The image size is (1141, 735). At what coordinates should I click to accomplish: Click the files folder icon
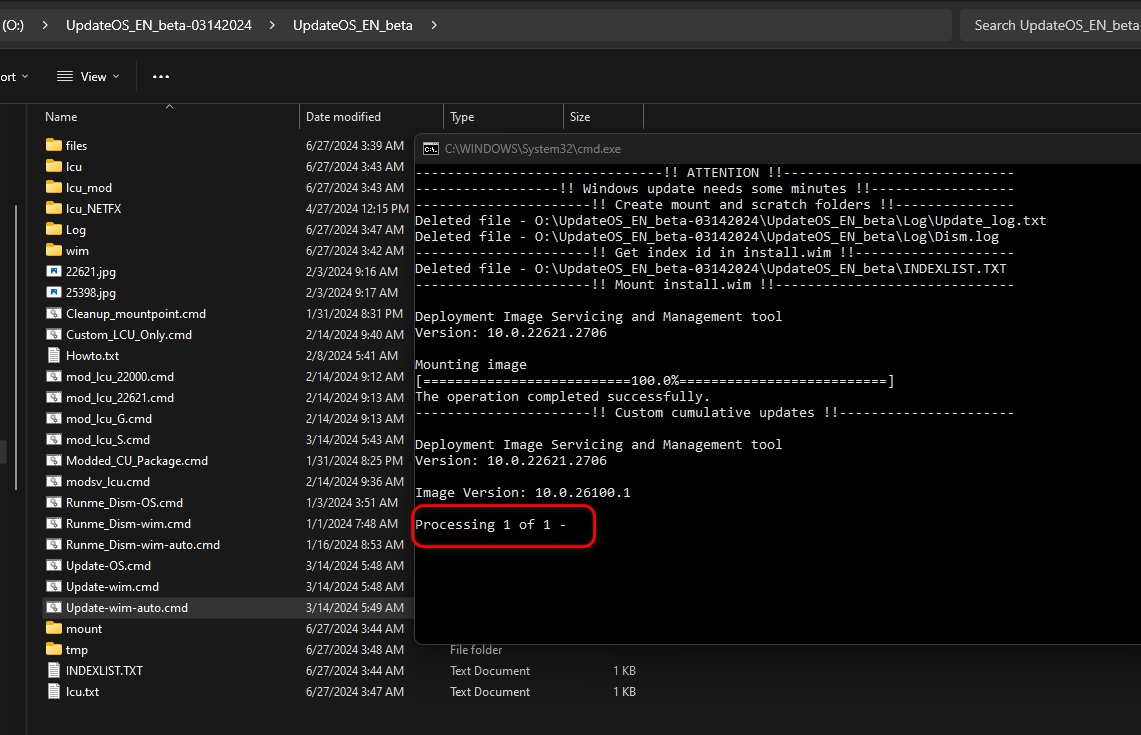tap(54, 145)
